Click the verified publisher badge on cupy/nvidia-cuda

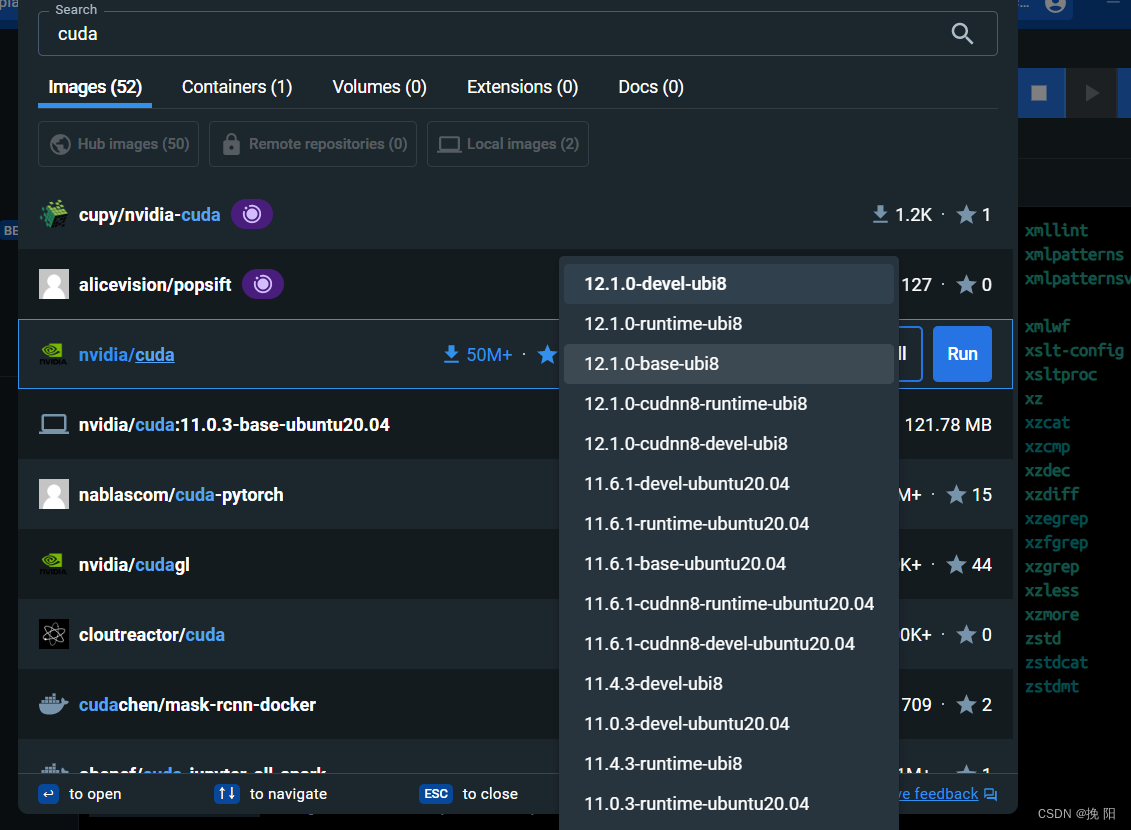pyautogui.click(x=251, y=213)
